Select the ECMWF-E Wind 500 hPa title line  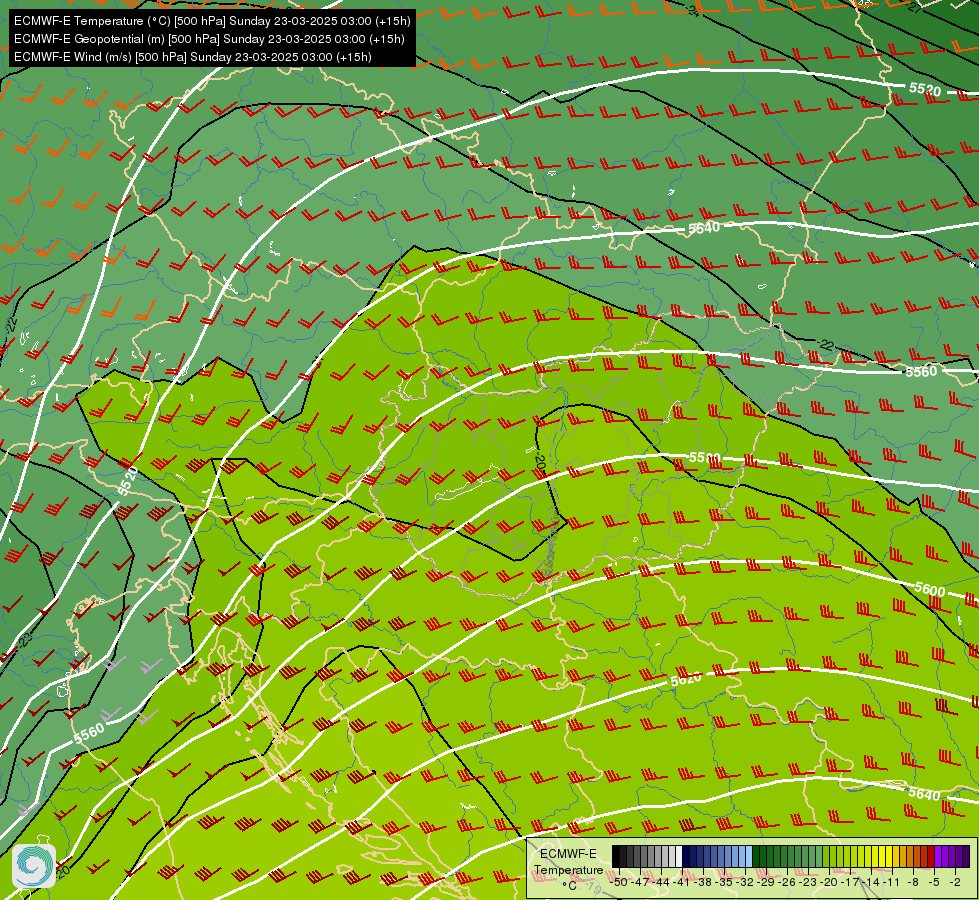[193, 57]
